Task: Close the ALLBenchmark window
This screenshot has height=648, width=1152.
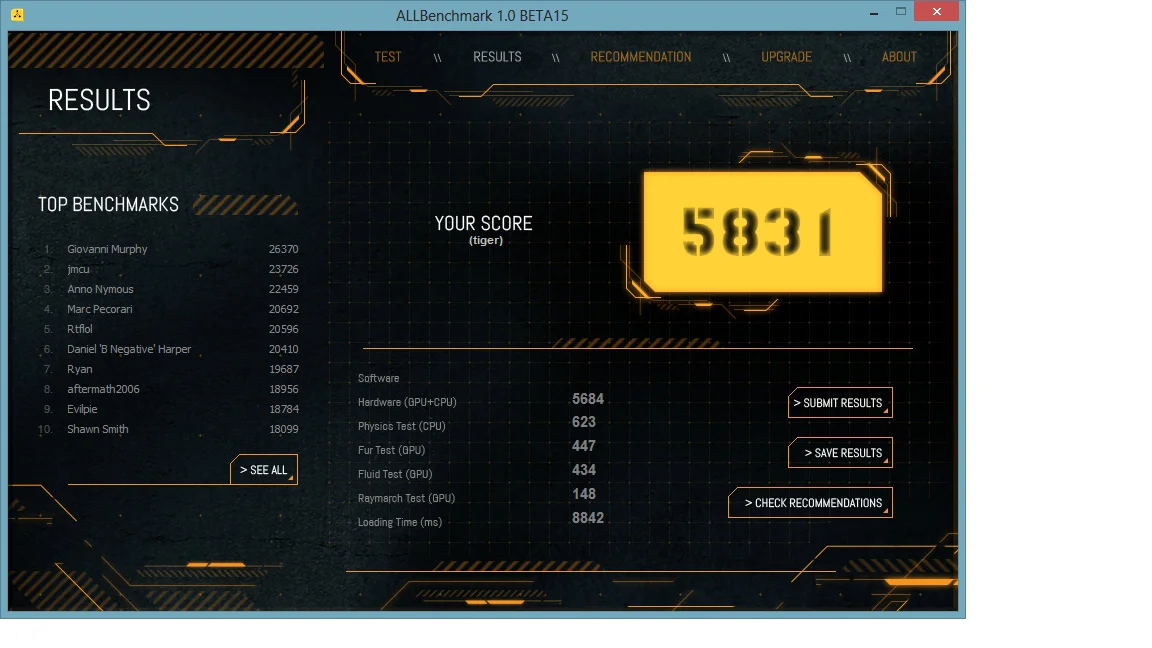Action: tap(937, 12)
